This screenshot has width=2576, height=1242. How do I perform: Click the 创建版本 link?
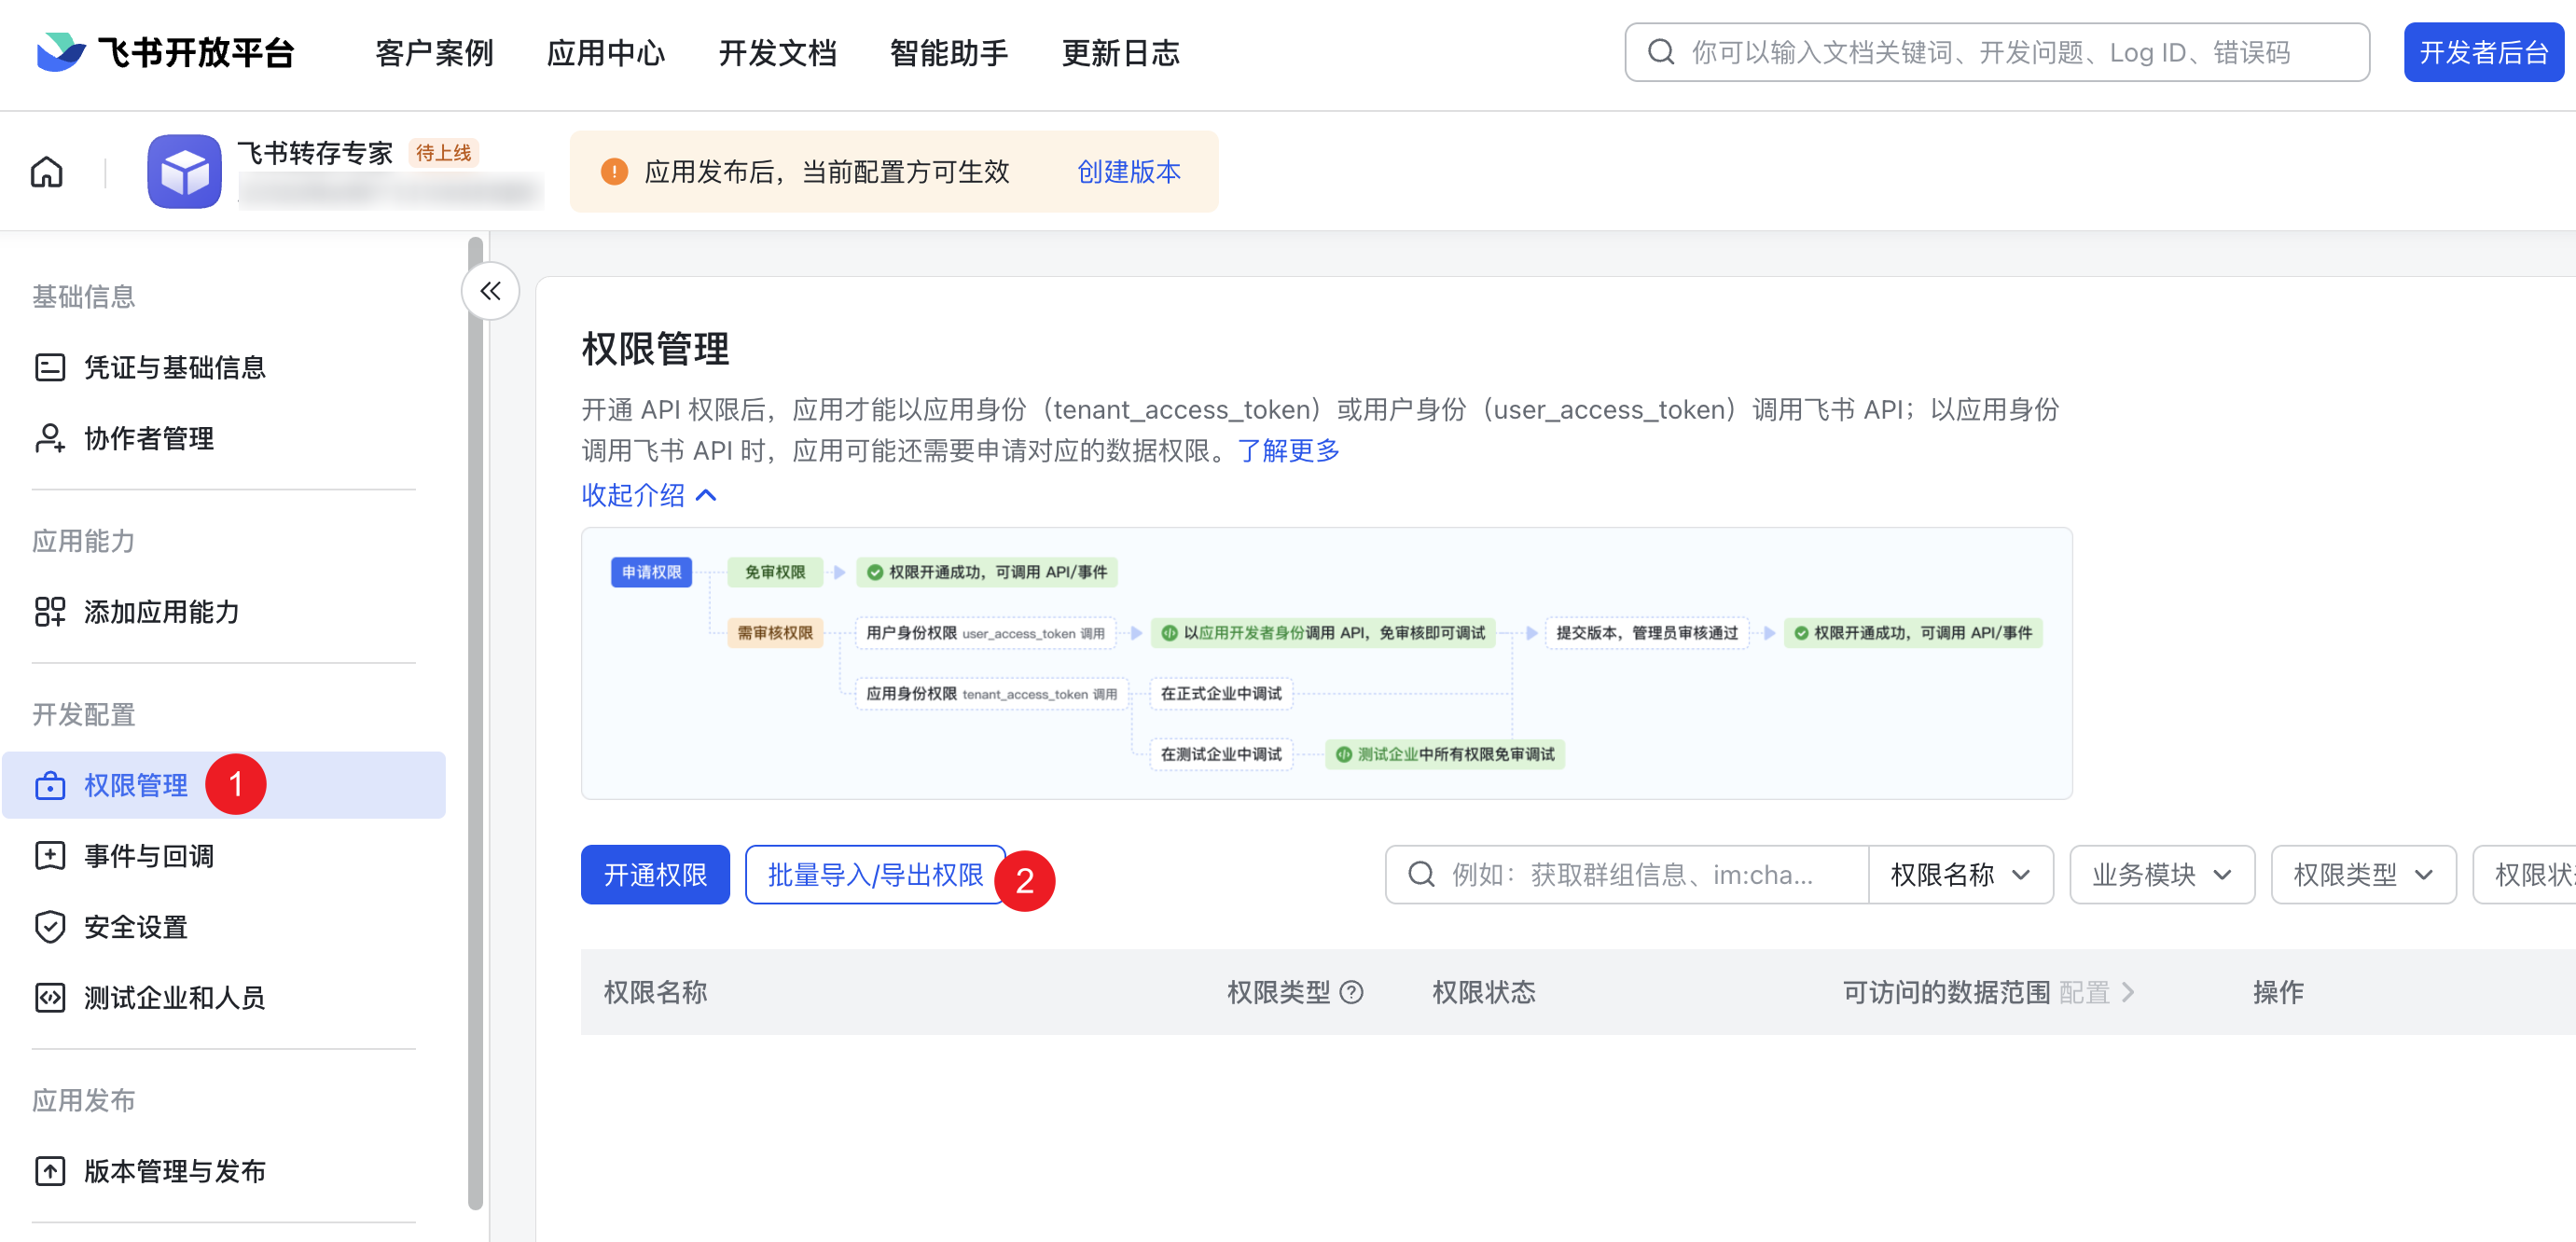pos(1129,172)
